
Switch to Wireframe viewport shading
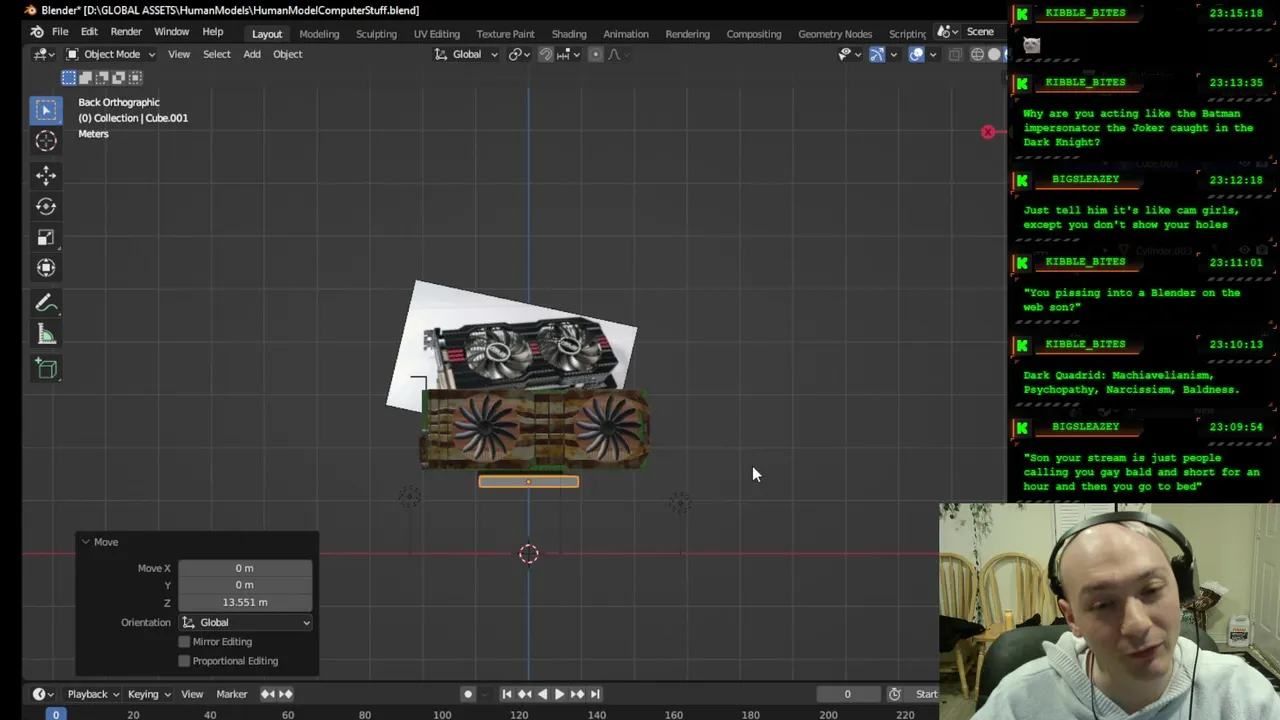pos(977,54)
